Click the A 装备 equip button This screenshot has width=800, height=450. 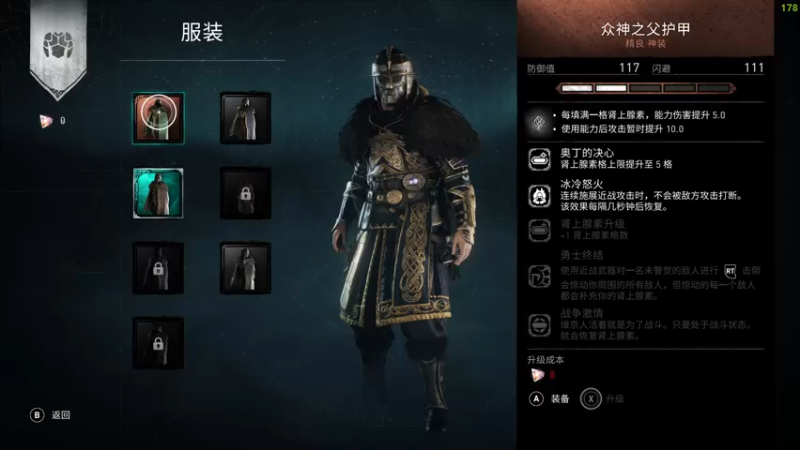[x=549, y=399]
